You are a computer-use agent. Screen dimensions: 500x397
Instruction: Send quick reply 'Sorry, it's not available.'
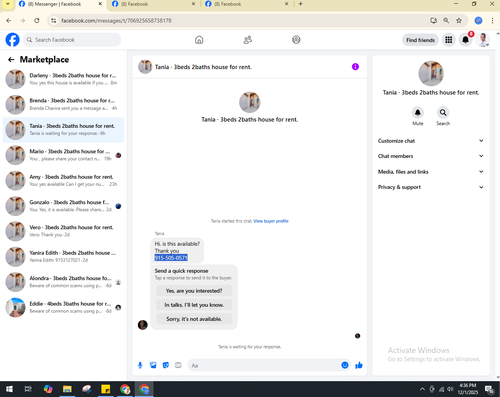[194, 319]
